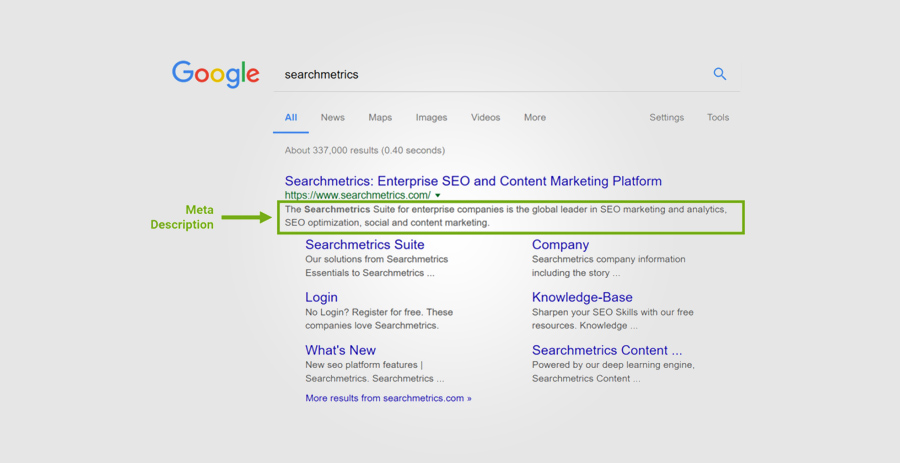Expand the More search menu
900x463 pixels.
[535, 117]
